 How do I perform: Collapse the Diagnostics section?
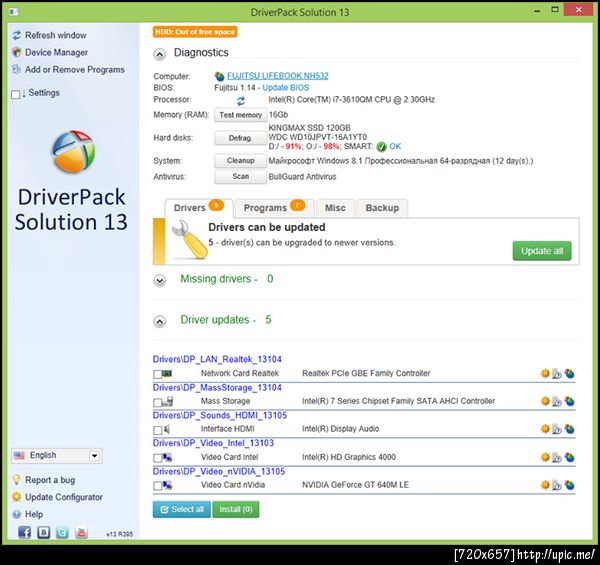tap(160, 55)
